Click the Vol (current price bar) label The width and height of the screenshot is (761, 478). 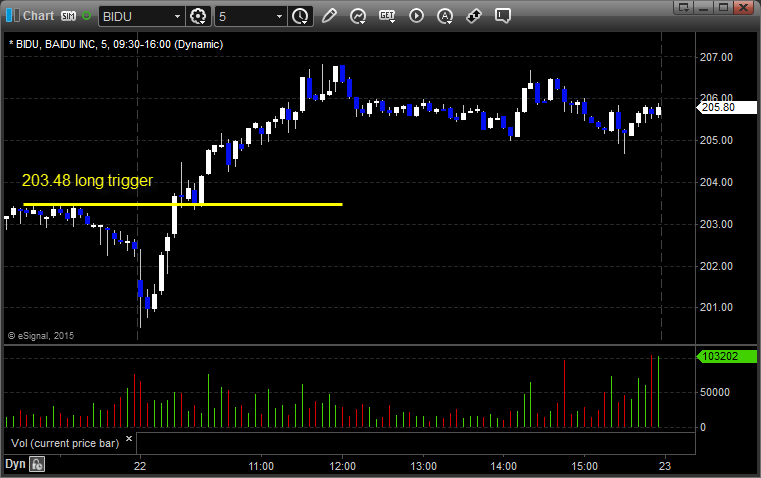point(65,443)
